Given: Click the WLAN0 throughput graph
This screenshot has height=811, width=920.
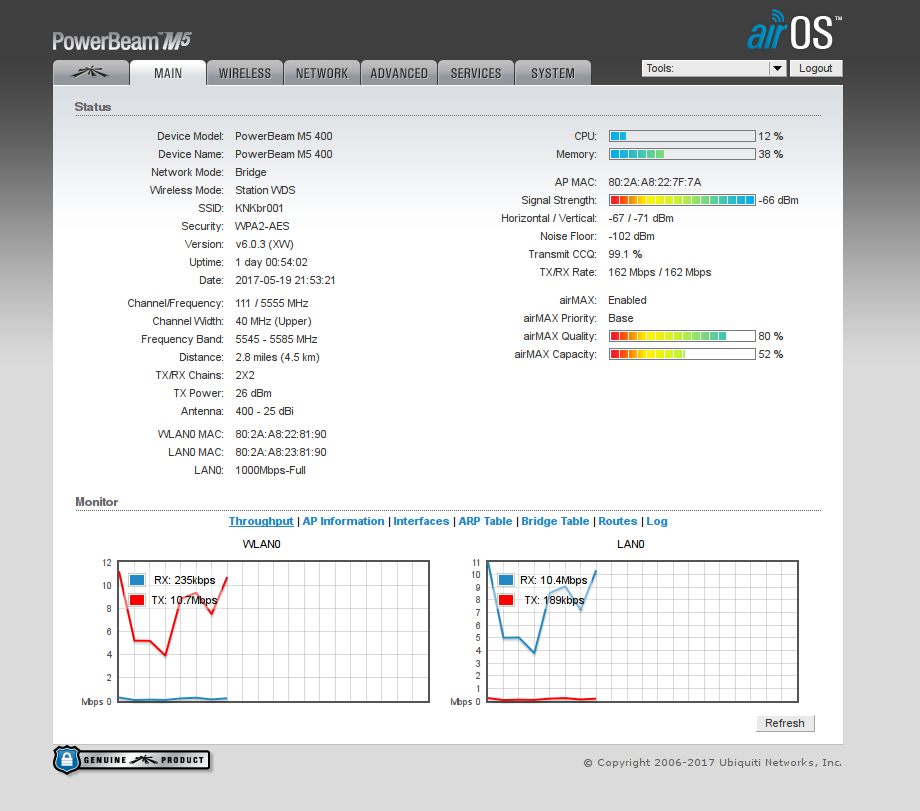Looking at the screenshot, I should coord(273,631).
